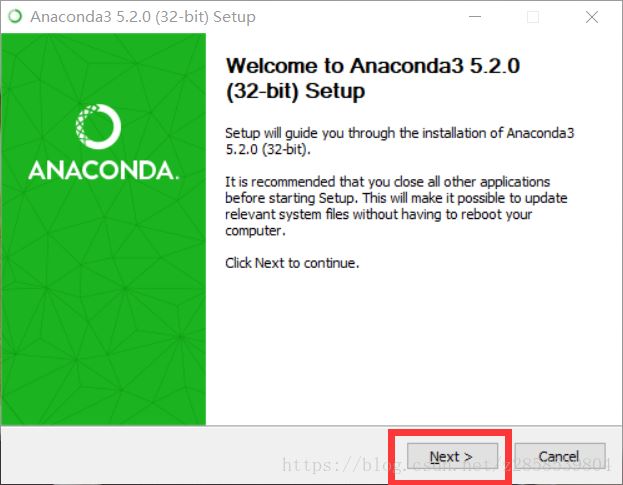Click the window title 'Anaconda3 5.2.0 (32-bit) Setup'
The height and width of the screenshot is (485, 623).
[142, 16]
